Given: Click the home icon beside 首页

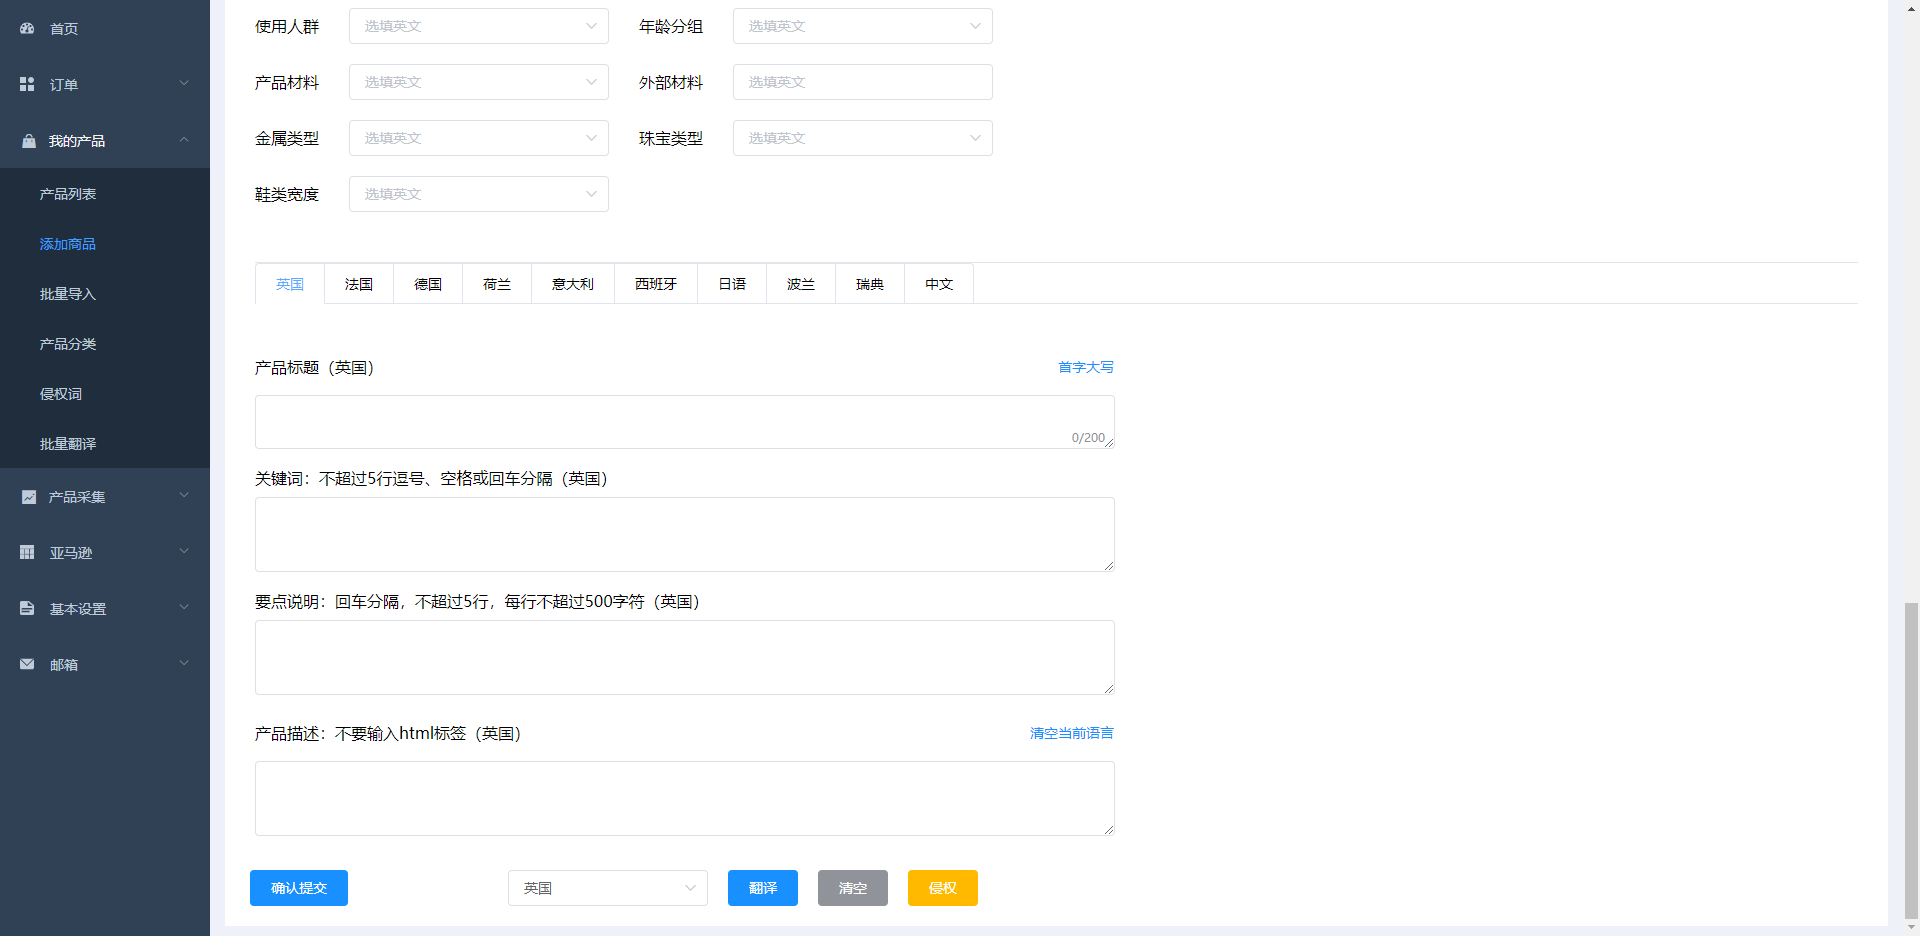Looking at the screenshot, I should [27, 29].
